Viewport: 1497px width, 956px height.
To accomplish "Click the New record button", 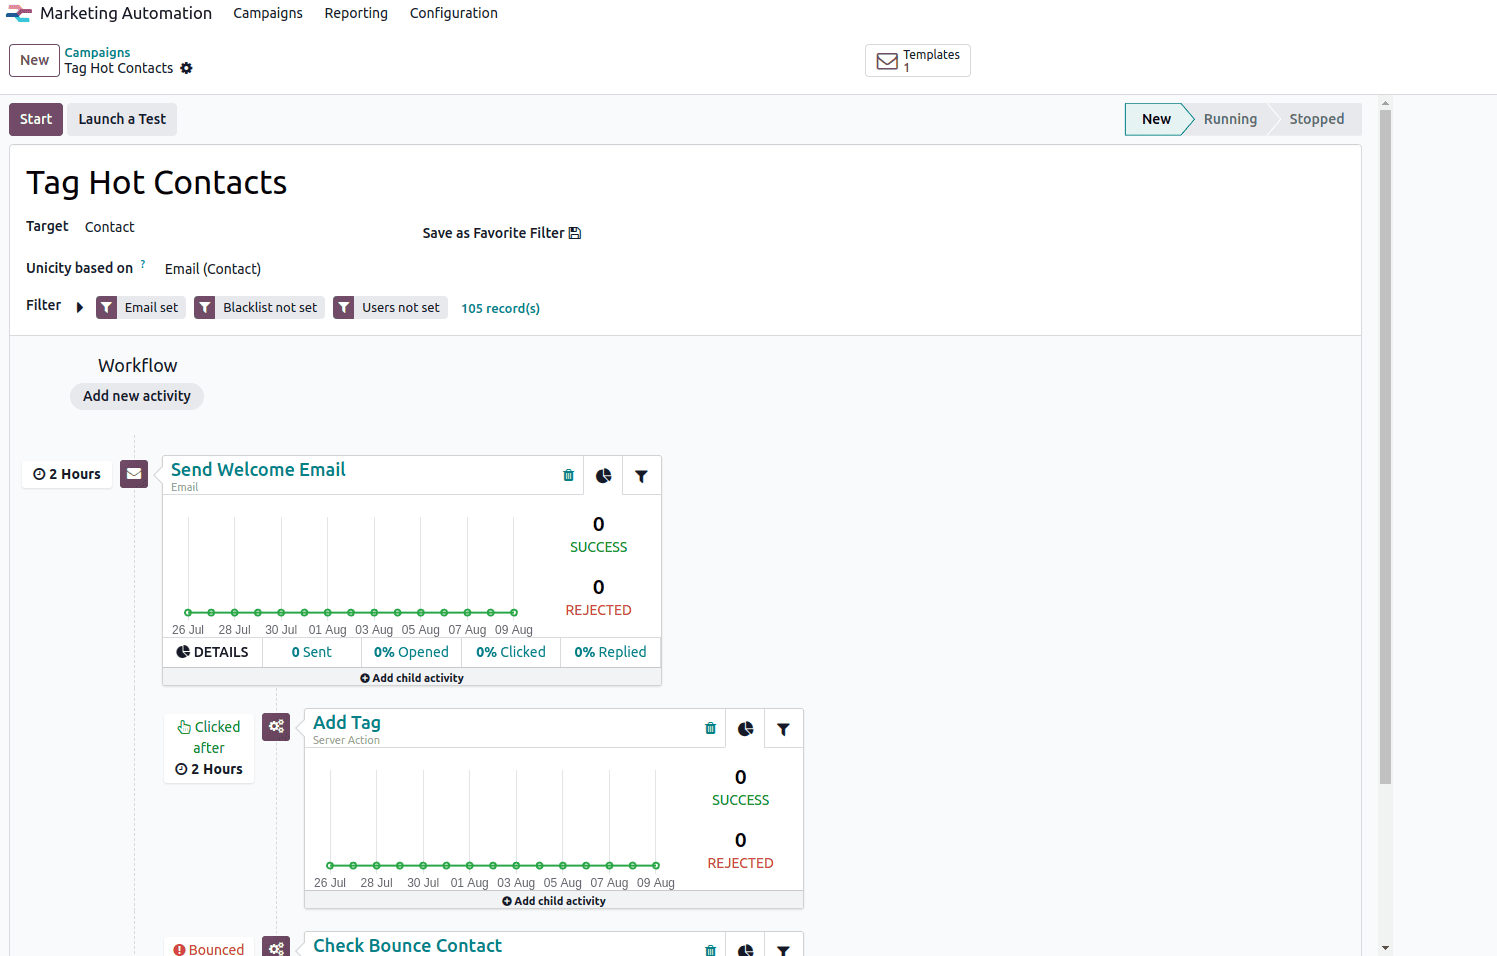I will click(x=35, y=60).
